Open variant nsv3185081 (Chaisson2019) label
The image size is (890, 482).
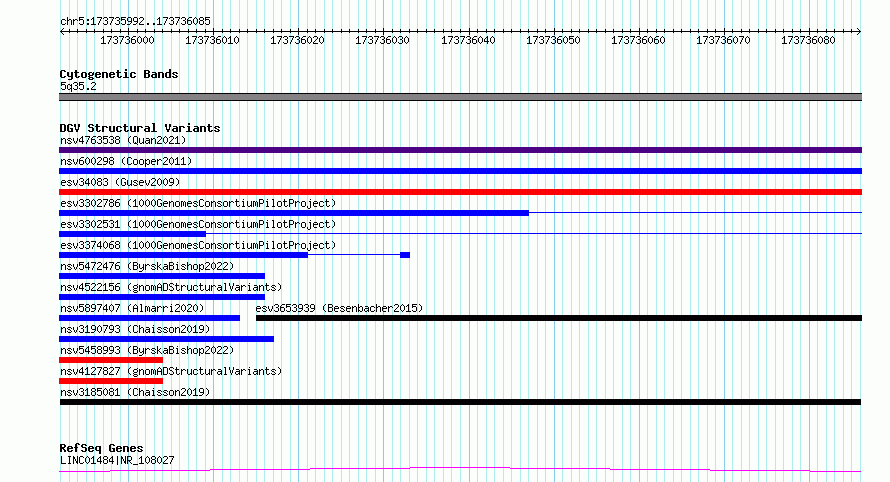pos(135,392)
